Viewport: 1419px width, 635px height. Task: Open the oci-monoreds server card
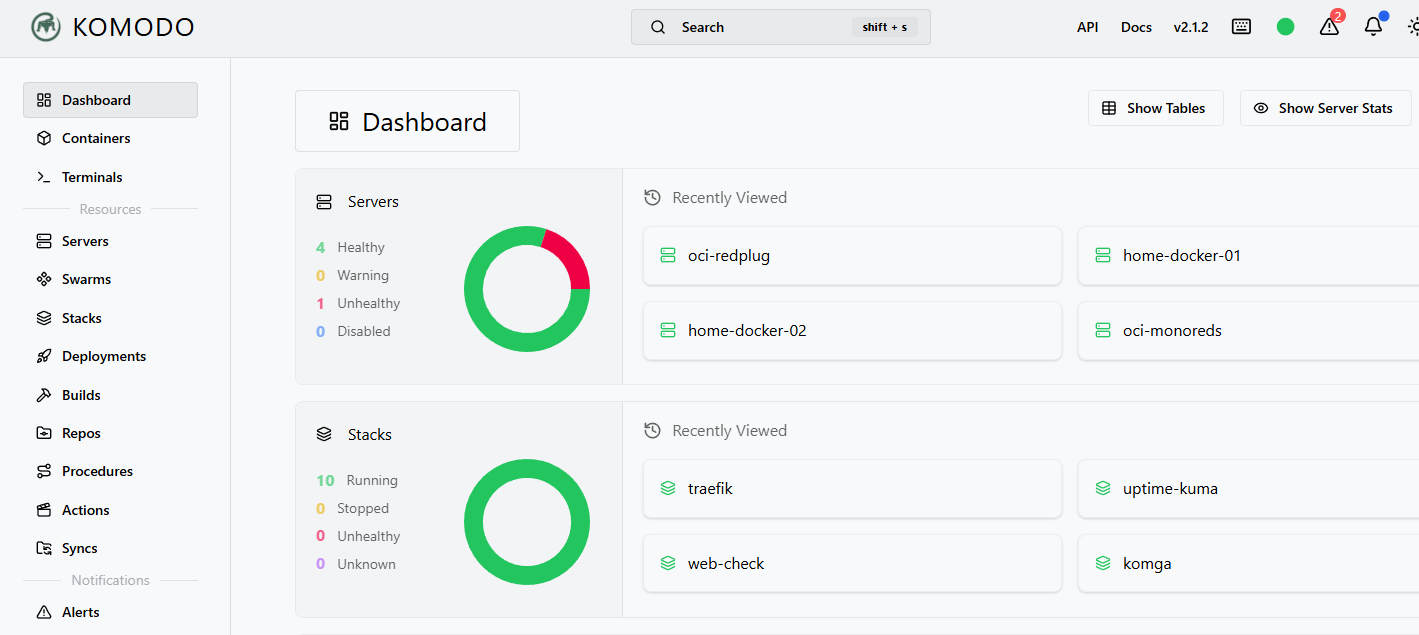(1248, 331)
